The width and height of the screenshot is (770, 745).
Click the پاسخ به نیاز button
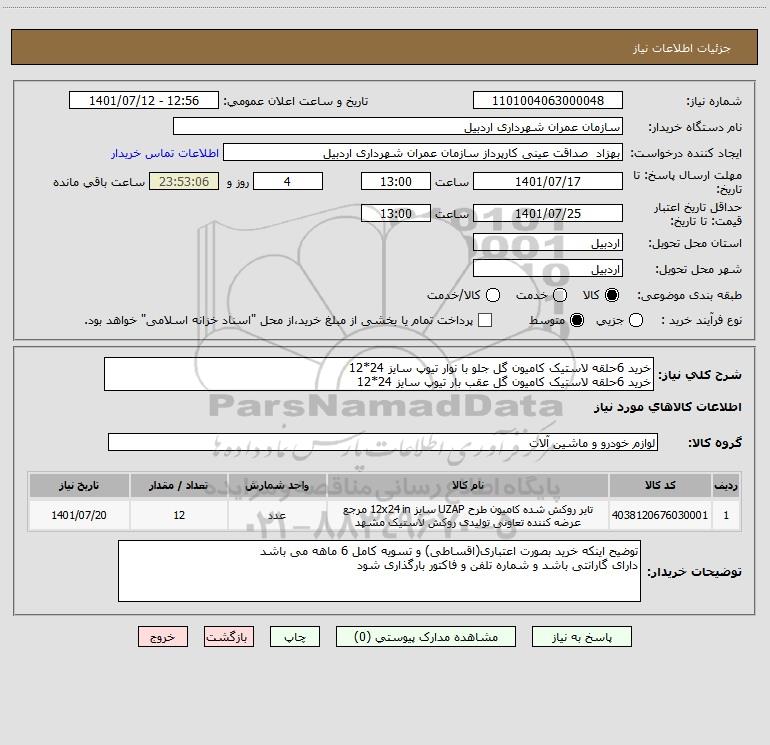(581, 637)
